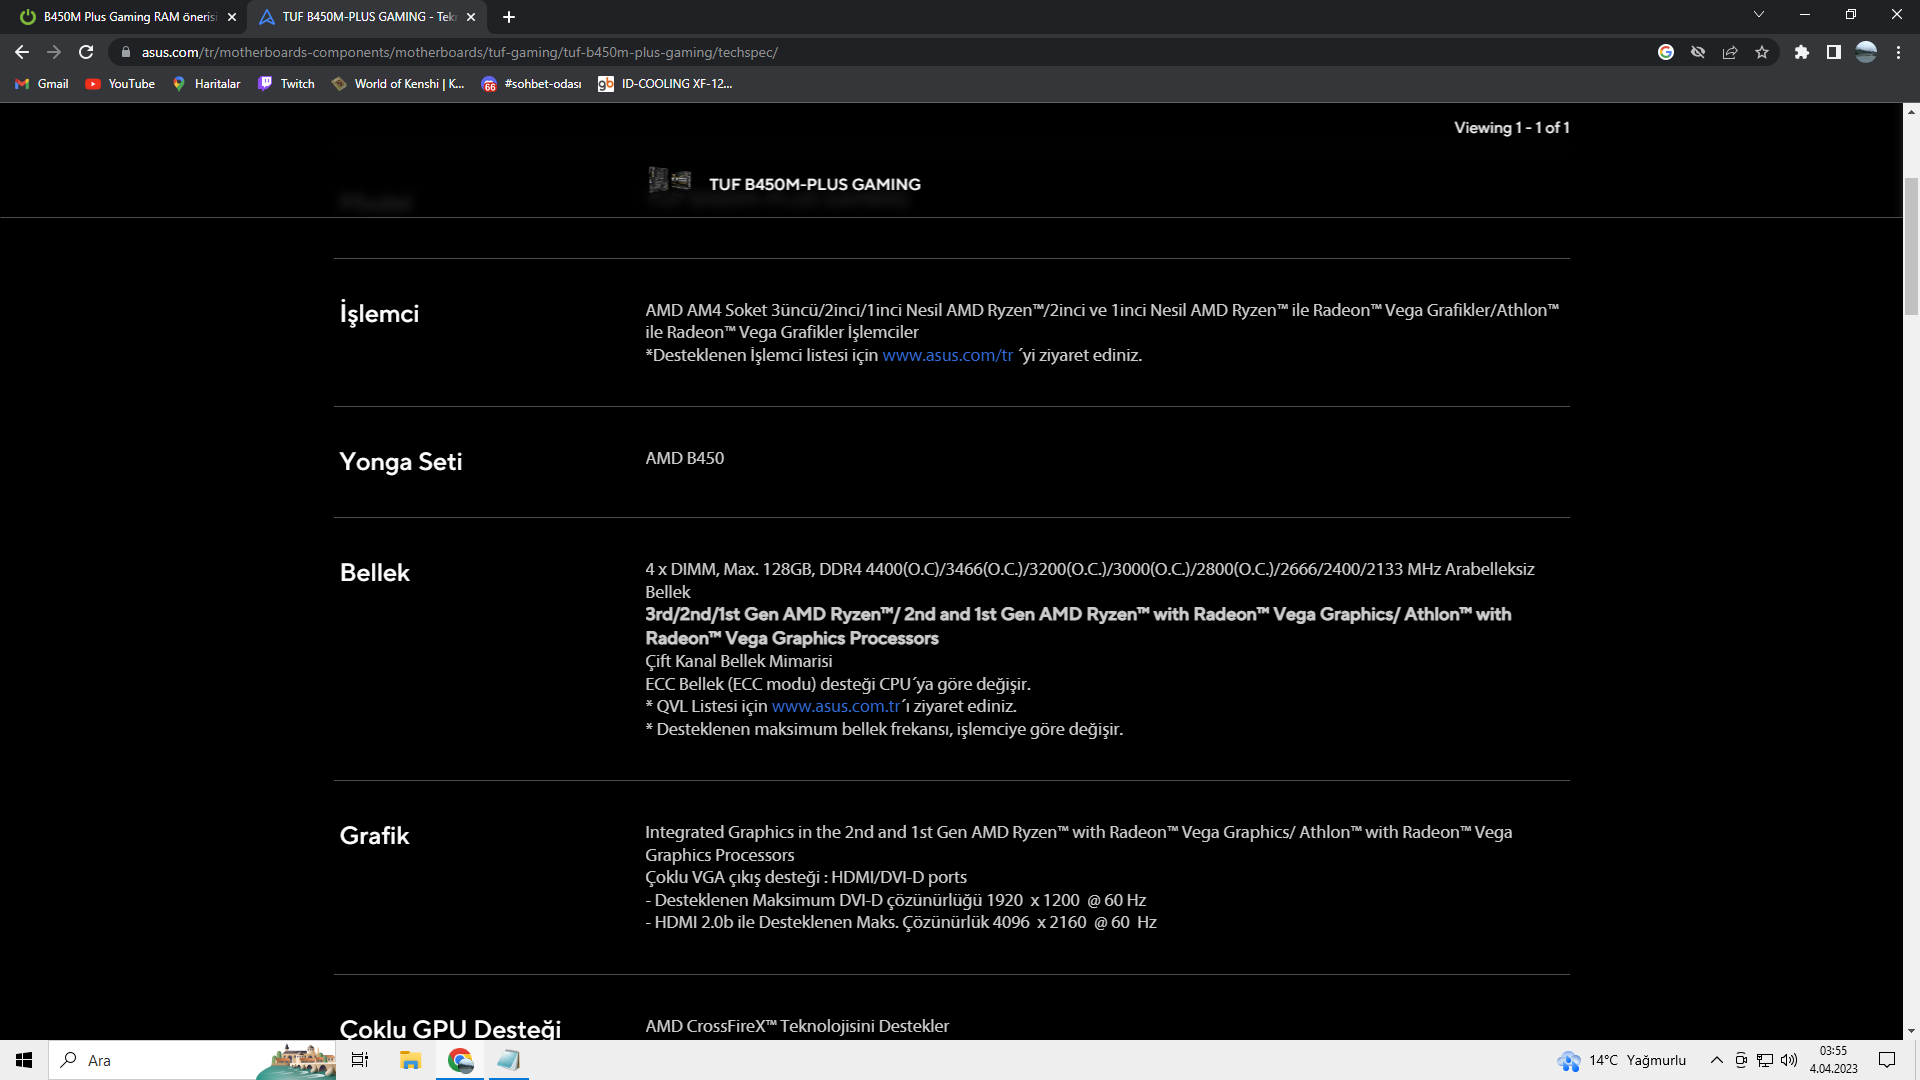Click the volume icon in system tray
1920x1080 pixels.
click(1789, 1060)
